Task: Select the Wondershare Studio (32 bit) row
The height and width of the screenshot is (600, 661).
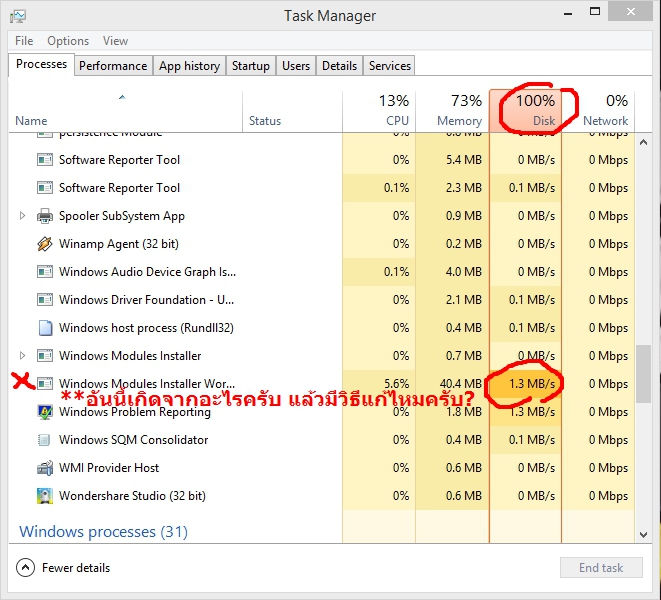Action: [x=321, y=496]
